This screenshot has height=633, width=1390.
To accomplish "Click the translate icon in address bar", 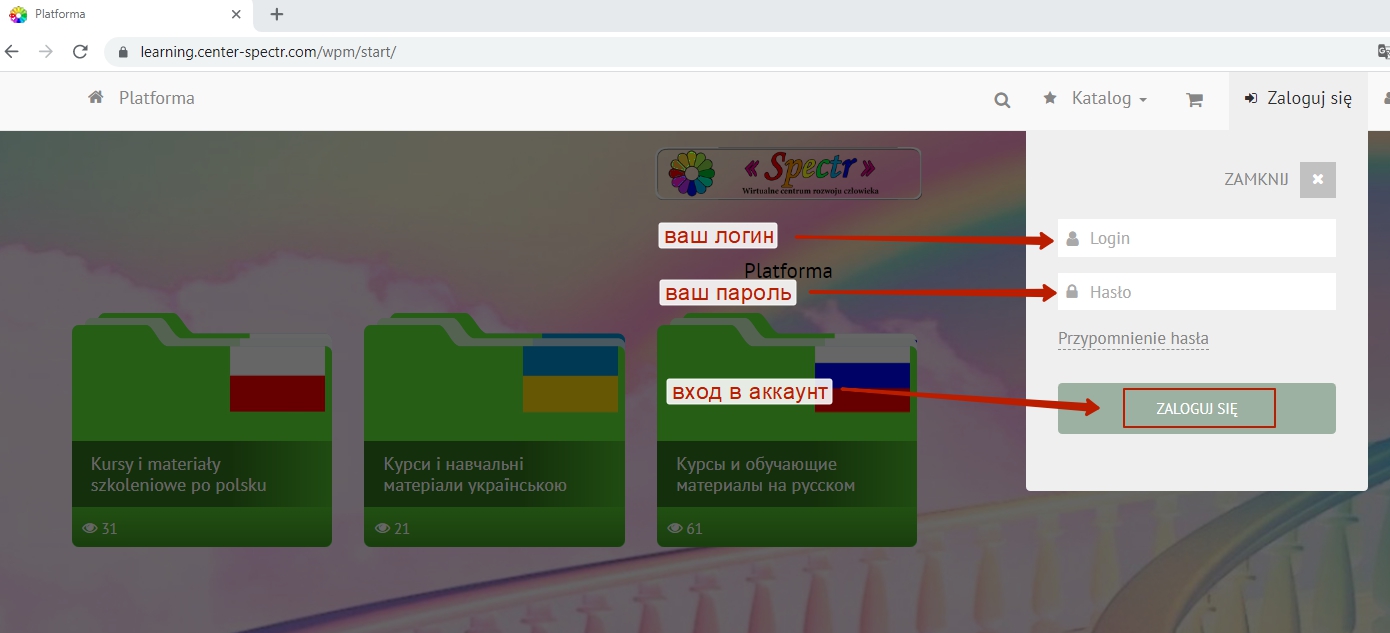I will 1382,52.
